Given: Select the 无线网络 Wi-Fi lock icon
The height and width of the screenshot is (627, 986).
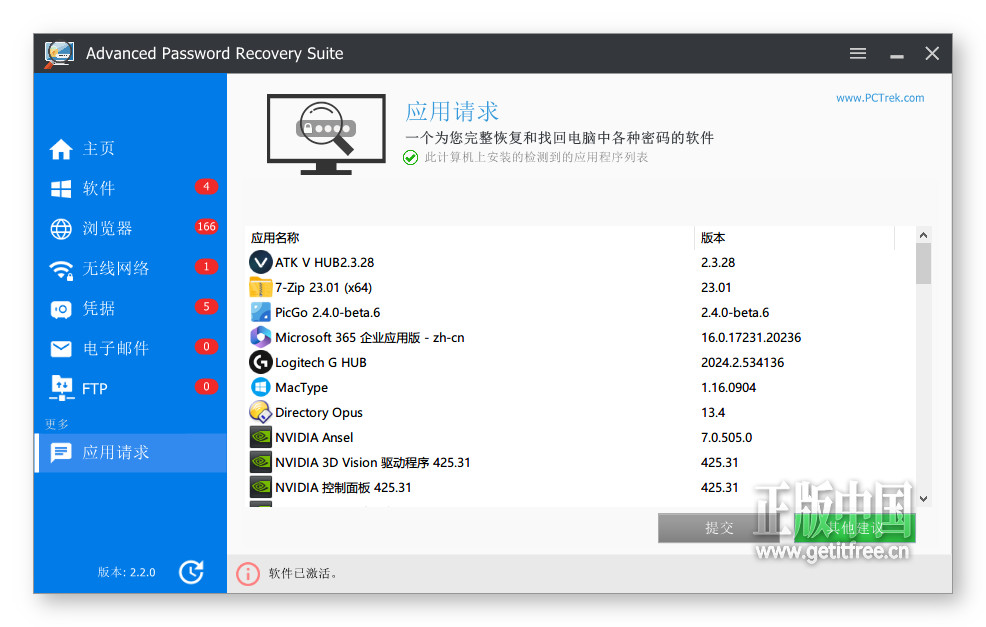Looking at the screenshot, I should 61,269.
